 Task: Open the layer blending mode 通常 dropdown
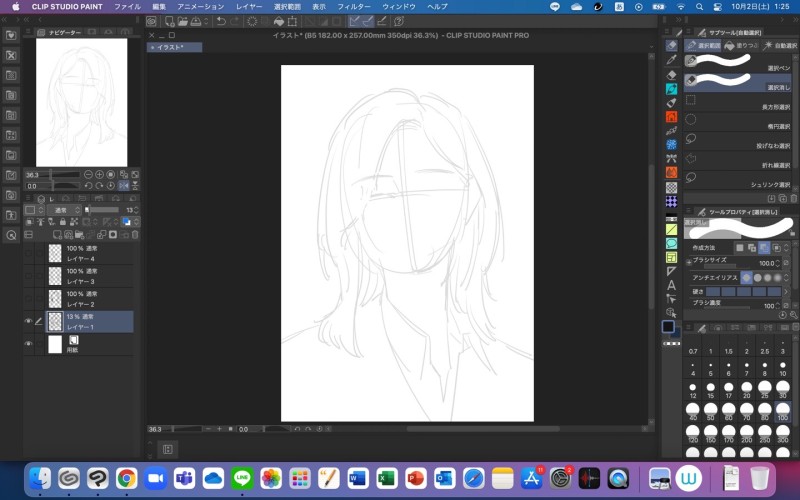tap(66, 210)
